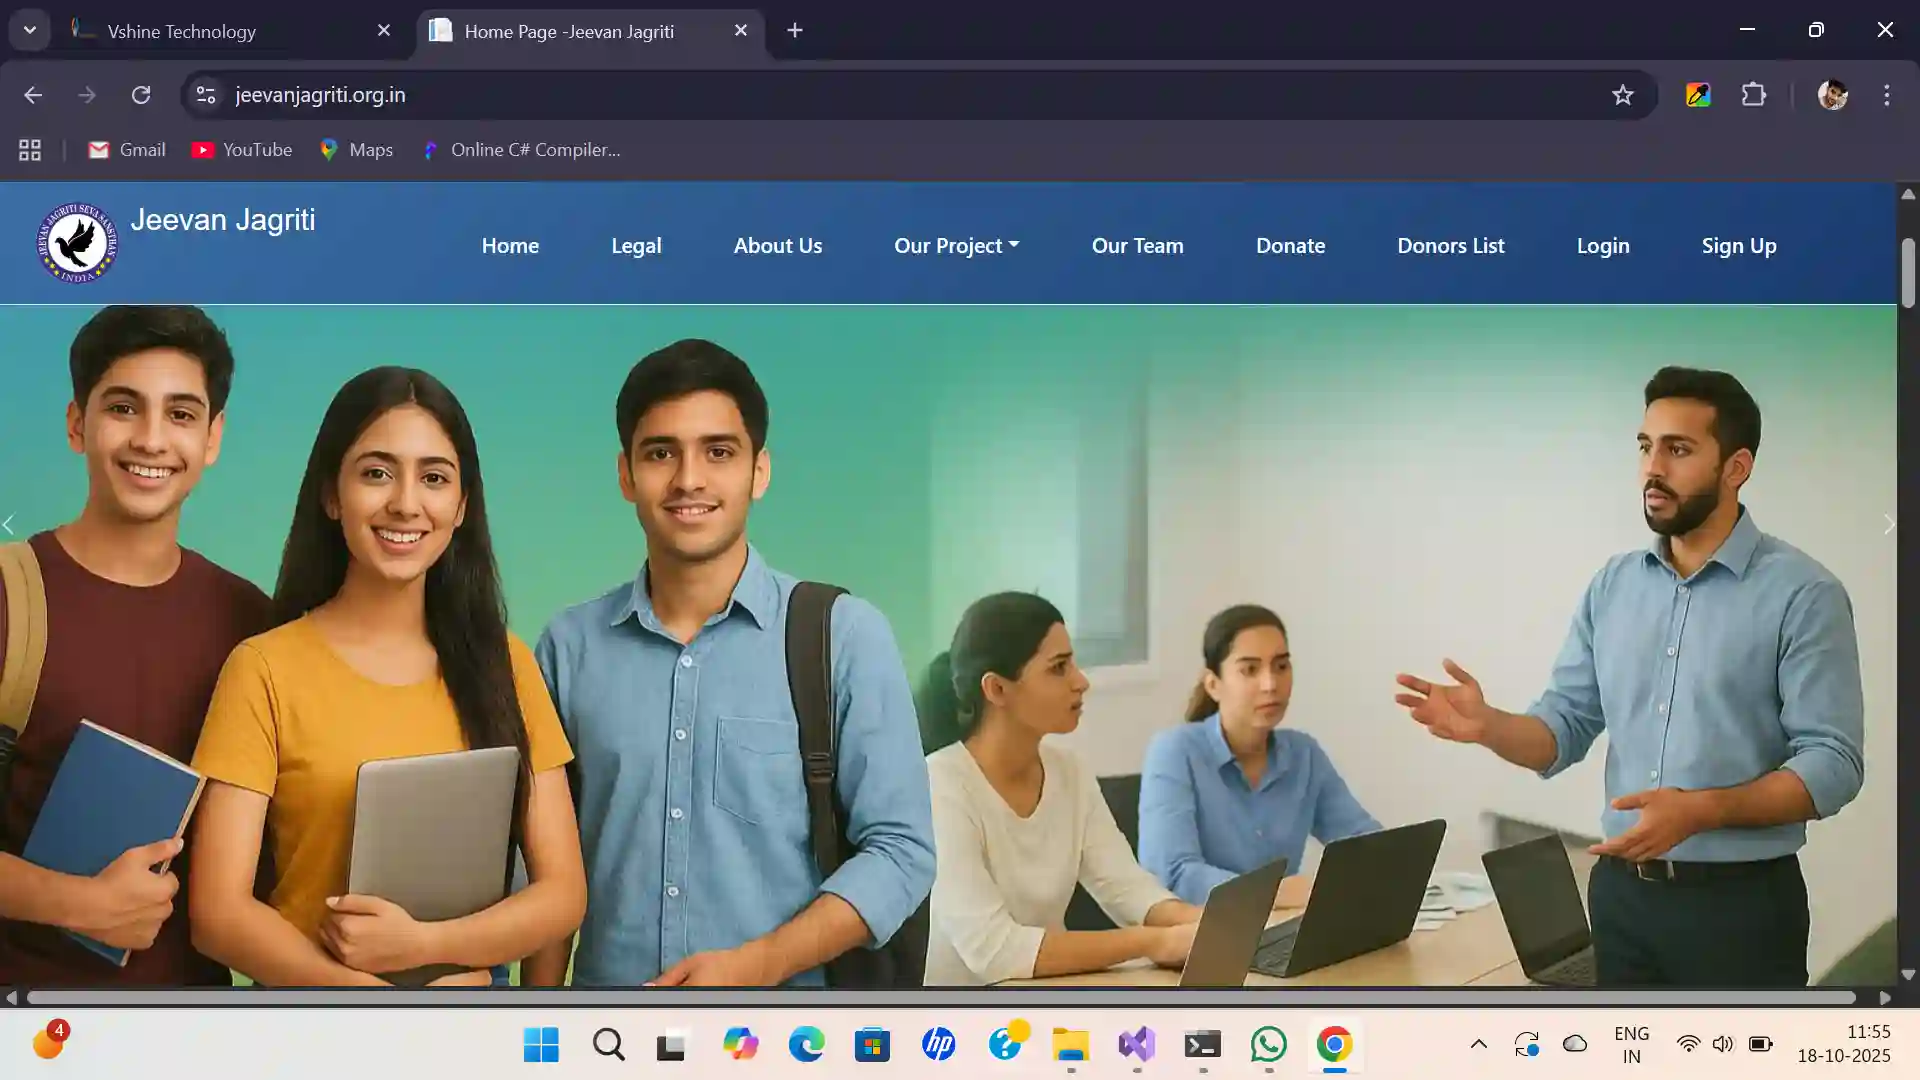
Task: Click the Sign Up link
Action: pyautogui.click(x=1738, y=246)
